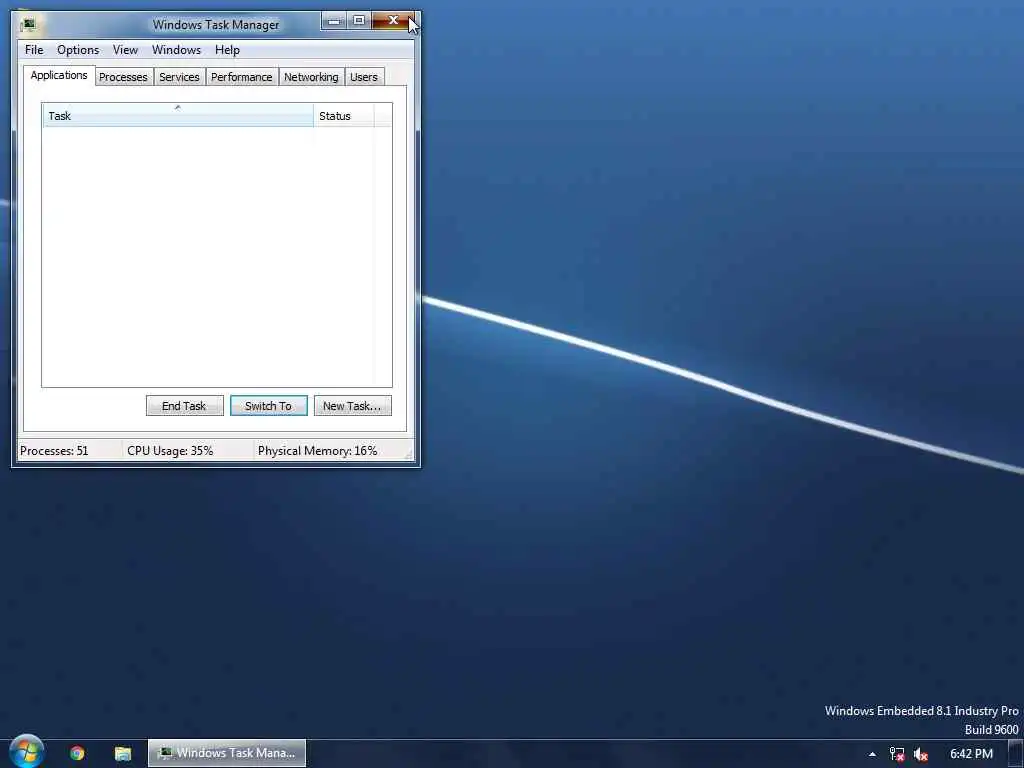Click the network status tray icon
Viewport: 1024px width, 768px height.
coord(897,754)
